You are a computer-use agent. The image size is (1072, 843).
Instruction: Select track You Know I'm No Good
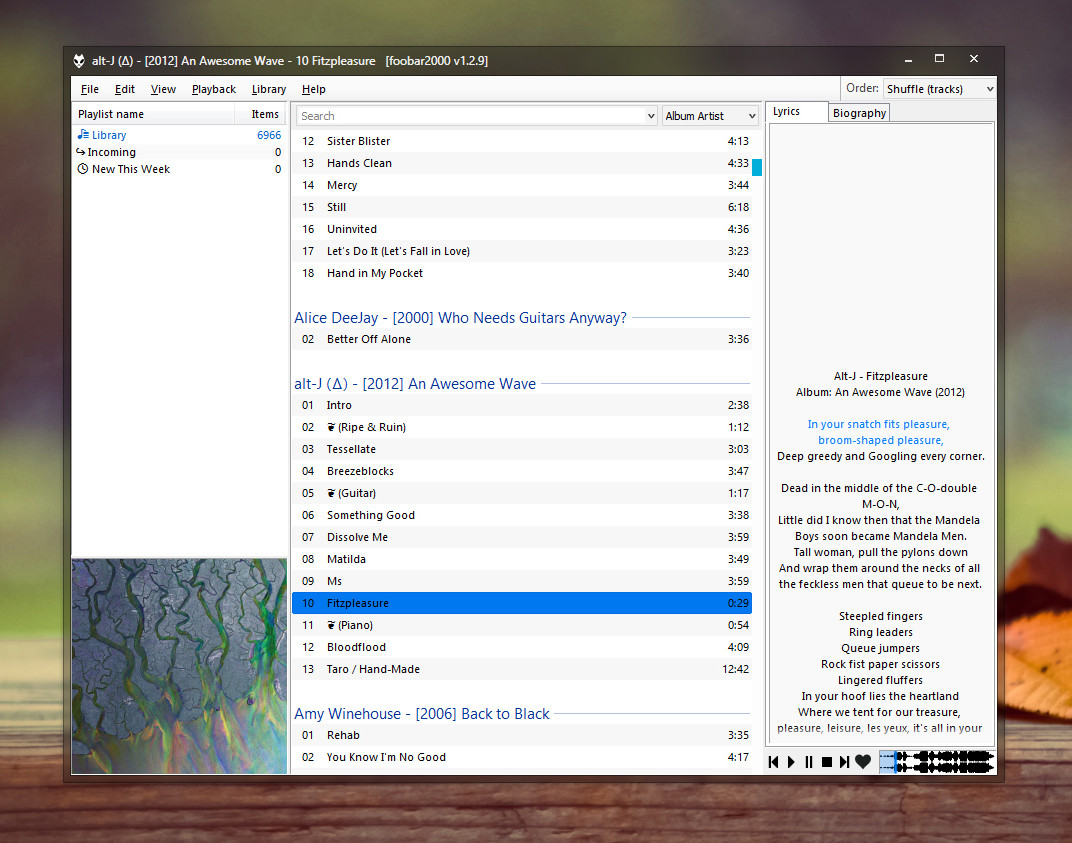pyautogui.click(x=522, y=757)
